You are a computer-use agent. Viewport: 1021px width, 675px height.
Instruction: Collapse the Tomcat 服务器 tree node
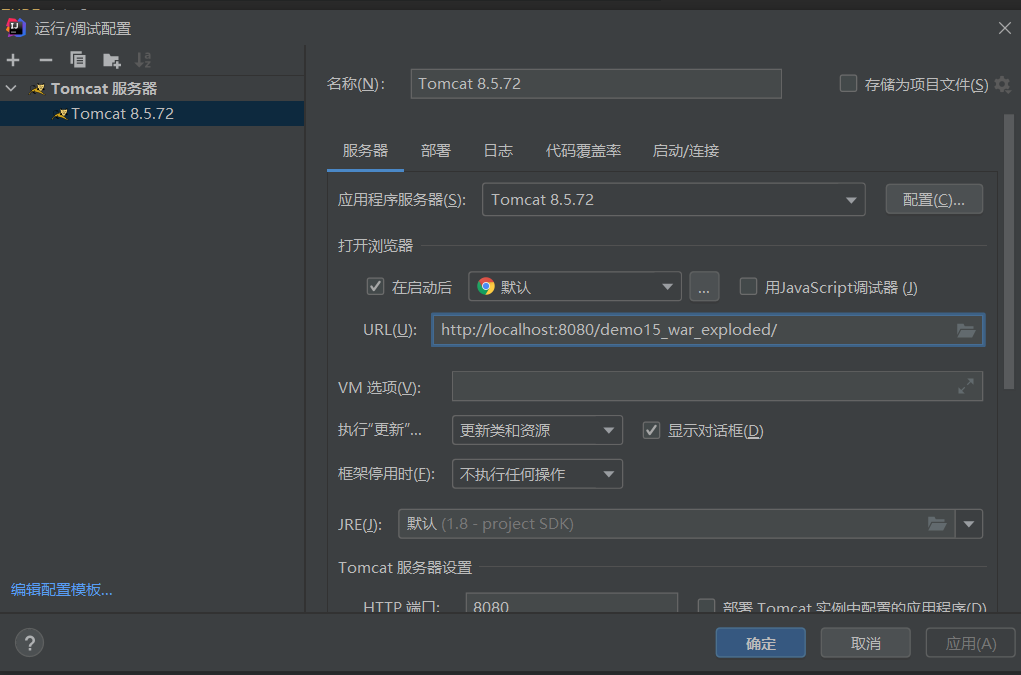11,88
